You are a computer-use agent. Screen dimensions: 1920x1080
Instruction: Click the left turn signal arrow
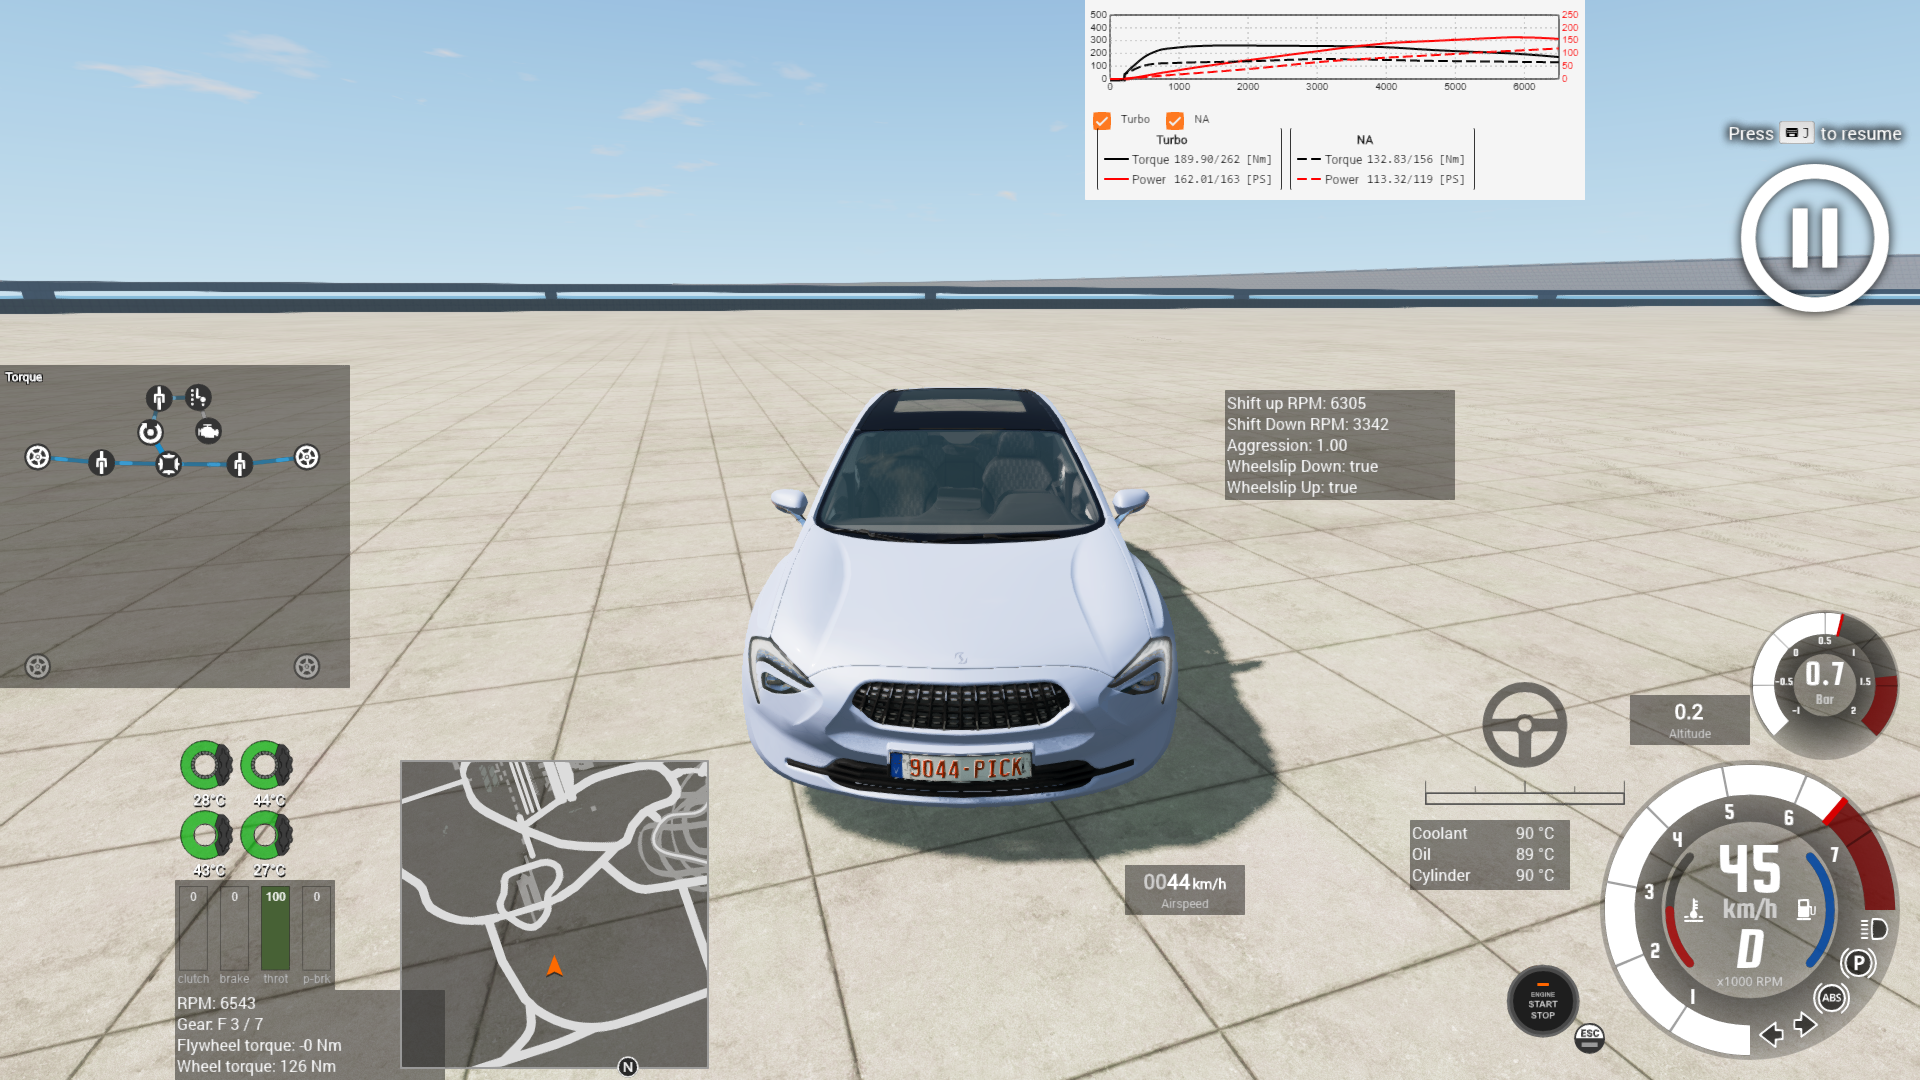pyautogui.click(x=1771, y=1034)
